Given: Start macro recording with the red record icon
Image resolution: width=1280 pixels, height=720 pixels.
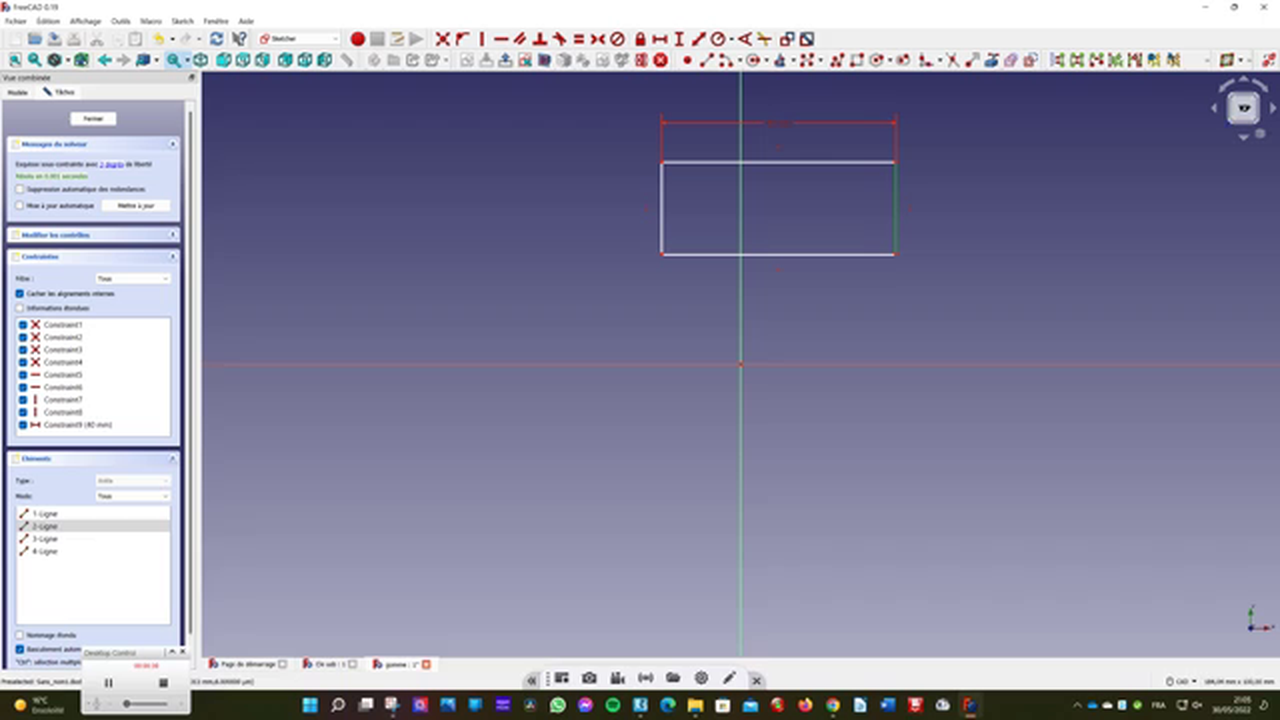Looking at the screenshot, I should [357, 39].
